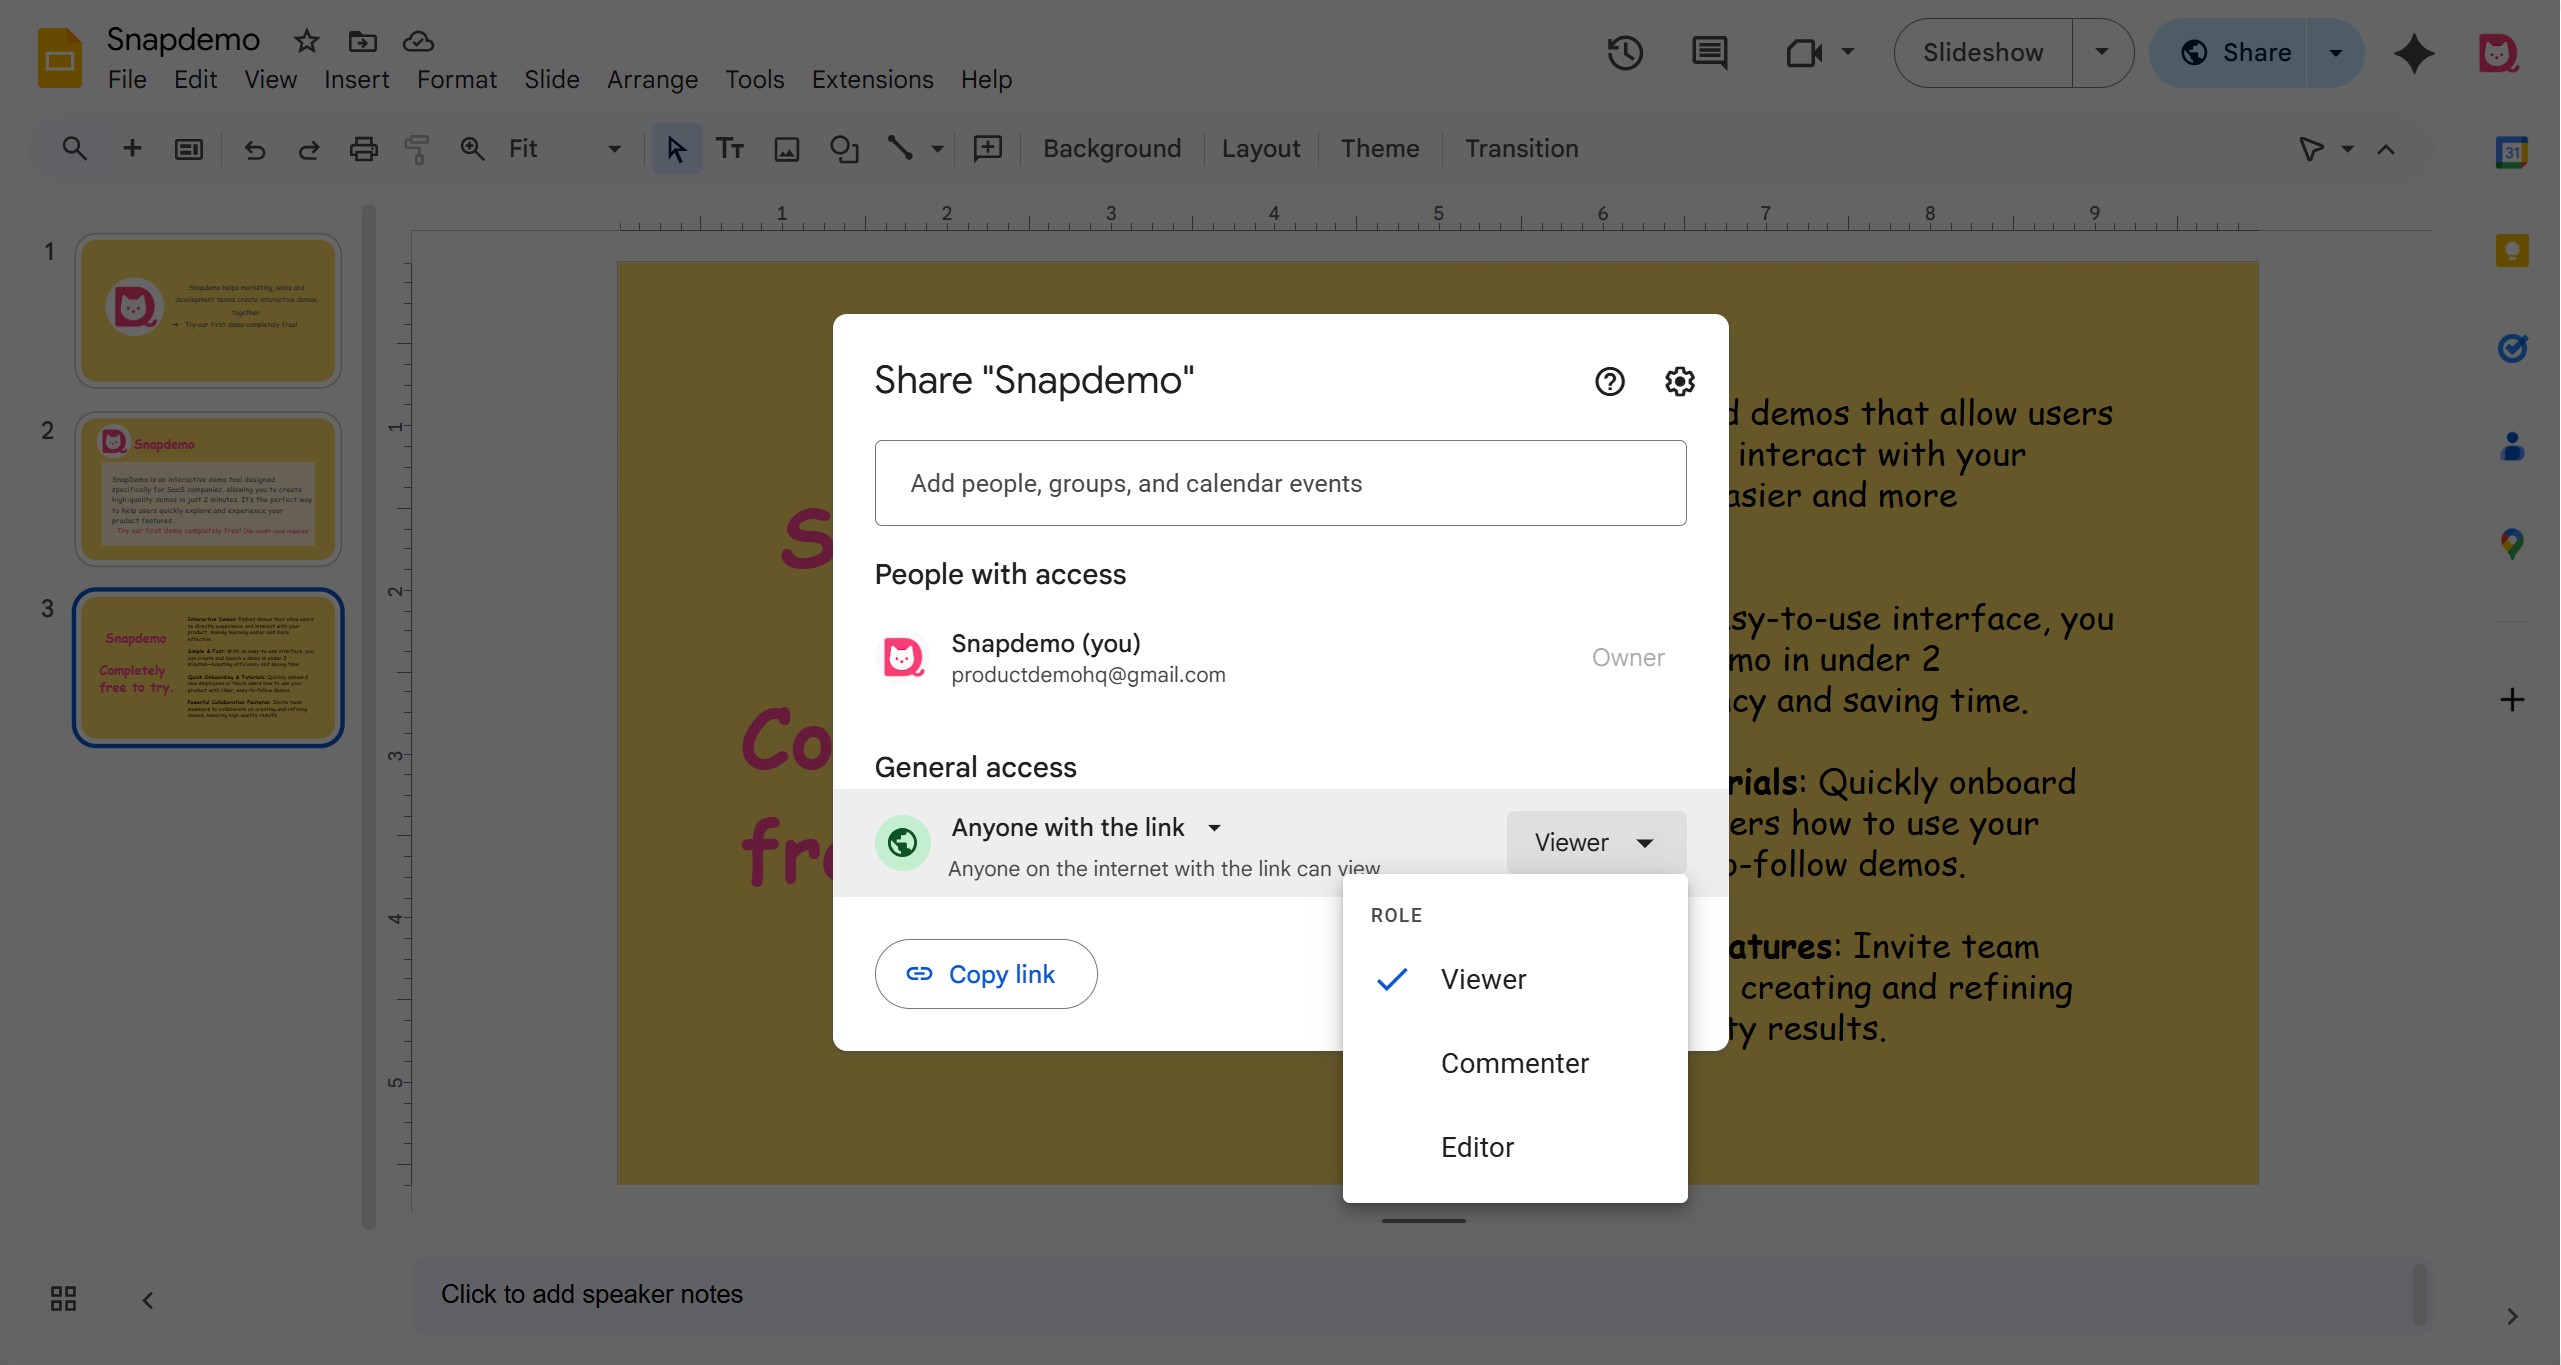Open the Fit zoom level dropdown
The width and height of the screenshot is (2561, 1365).
565,149
